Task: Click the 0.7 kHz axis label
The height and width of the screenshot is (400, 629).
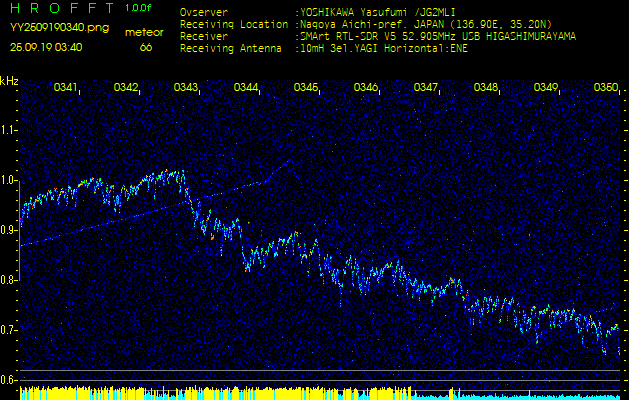Action: pos(8,331)
